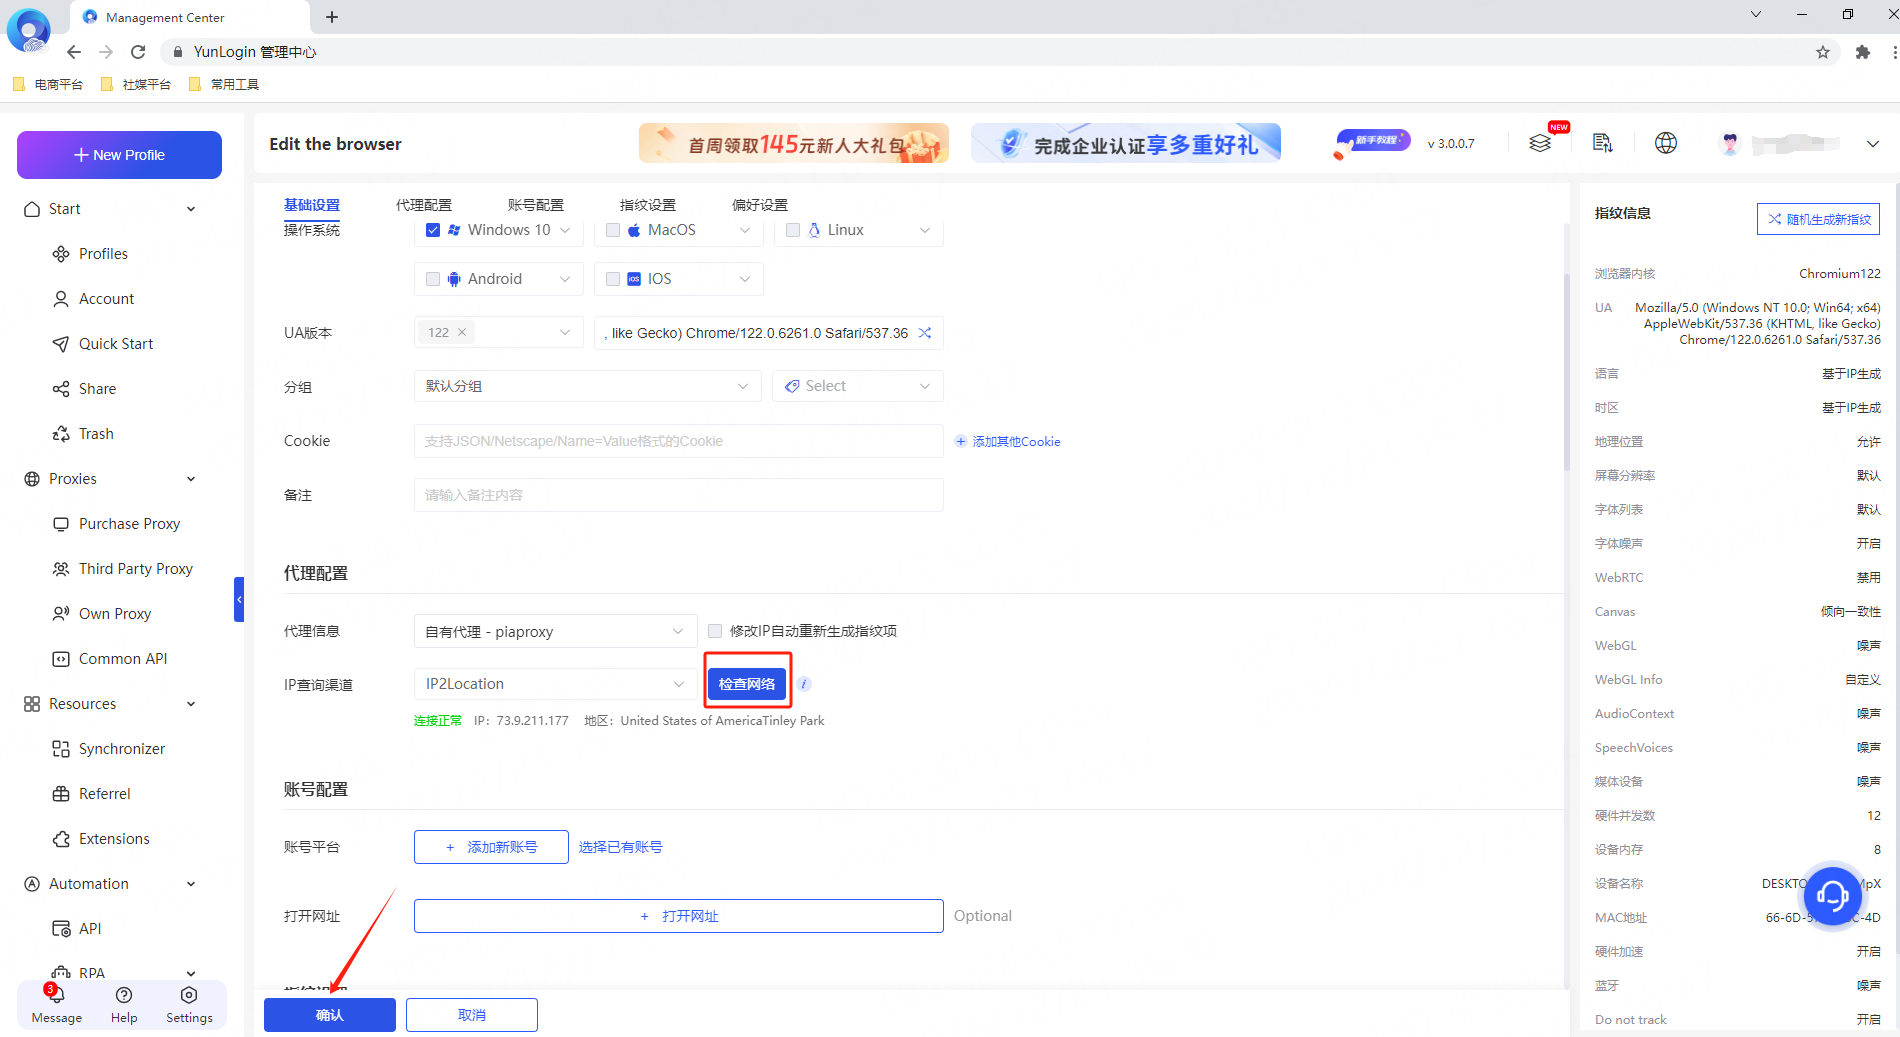
Task: Open the customer support headset bubble
Action: click(x=1832, y=894)
